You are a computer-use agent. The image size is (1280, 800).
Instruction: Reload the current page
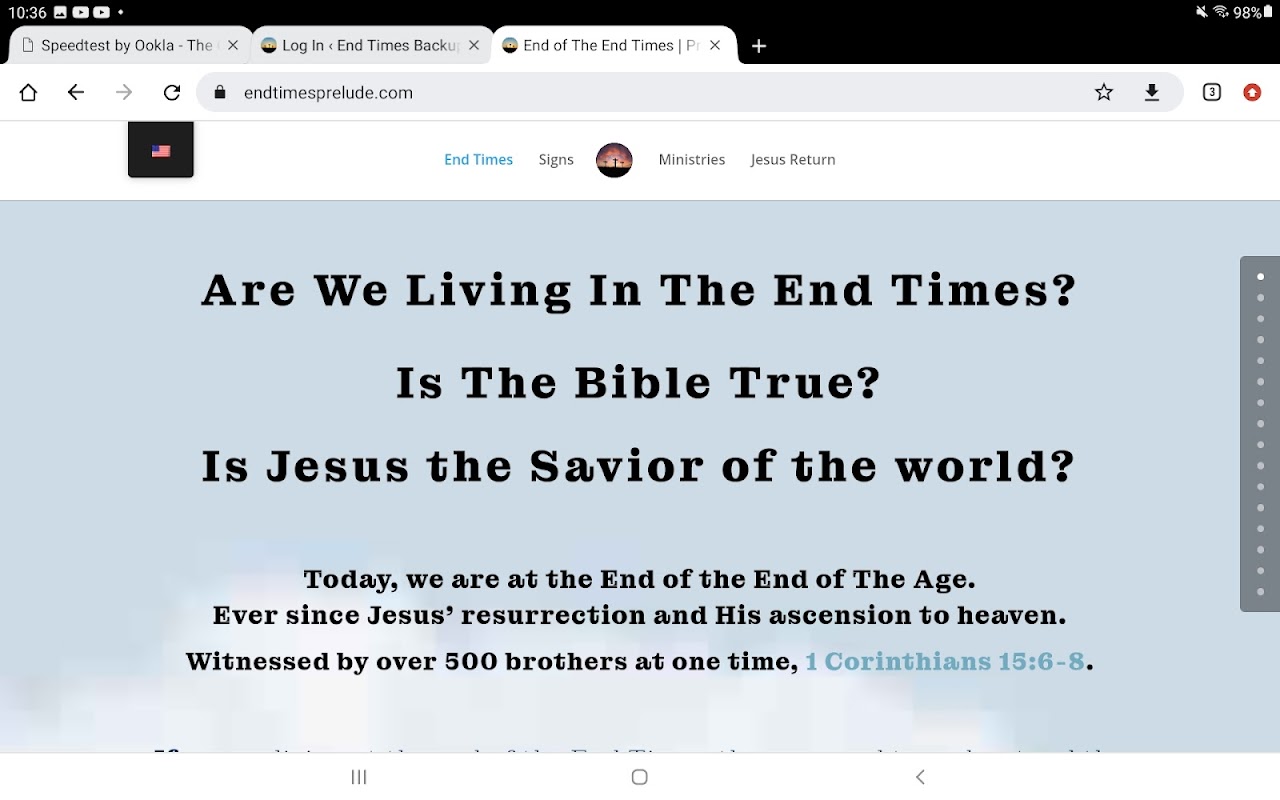(172, 93)
